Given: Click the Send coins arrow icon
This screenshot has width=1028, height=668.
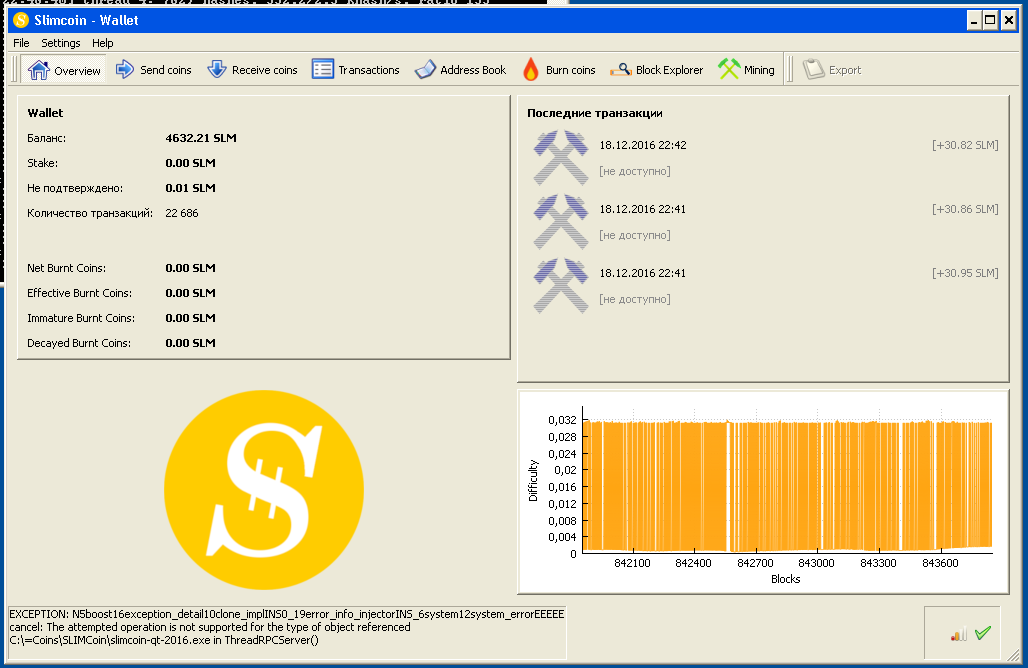Looking at the screenshot, I should (125, 69).
